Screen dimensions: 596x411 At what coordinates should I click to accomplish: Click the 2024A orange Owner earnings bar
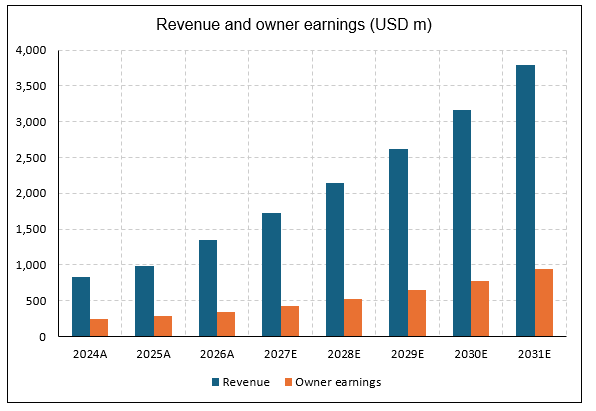pyautogui.click(x=99, y=328)
